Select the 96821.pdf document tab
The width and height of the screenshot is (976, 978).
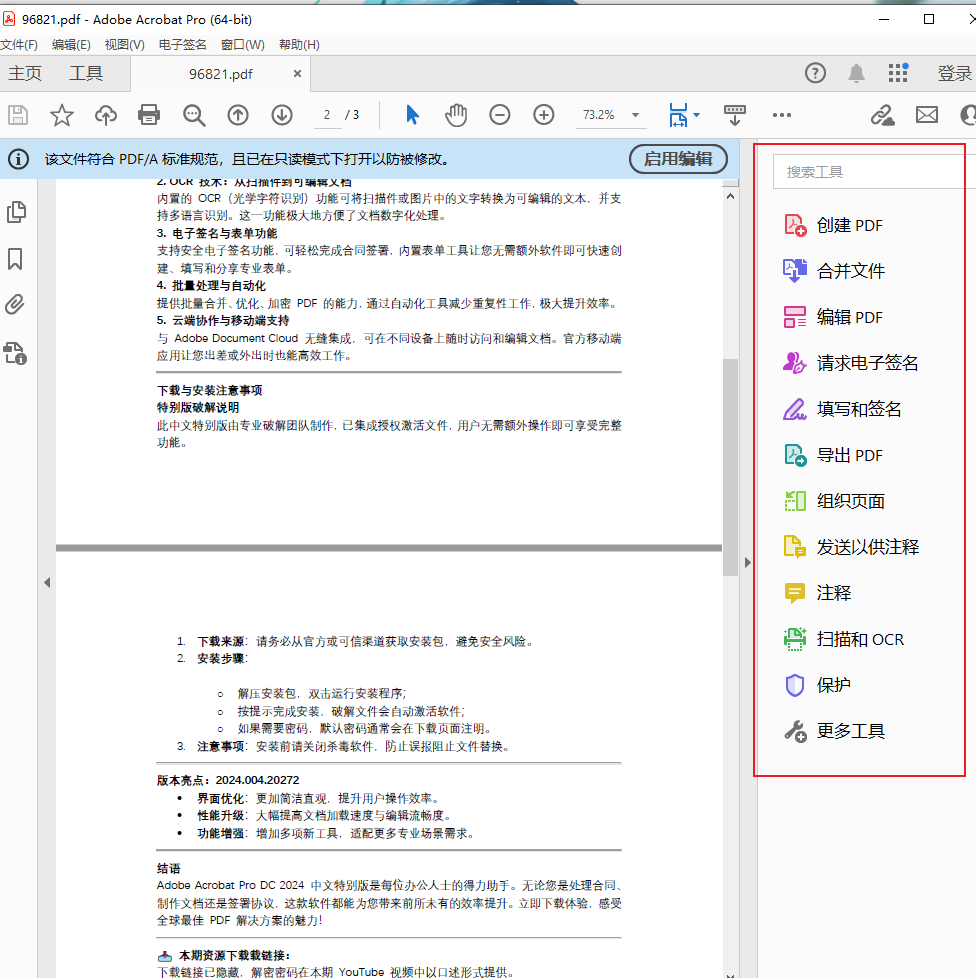221,74
